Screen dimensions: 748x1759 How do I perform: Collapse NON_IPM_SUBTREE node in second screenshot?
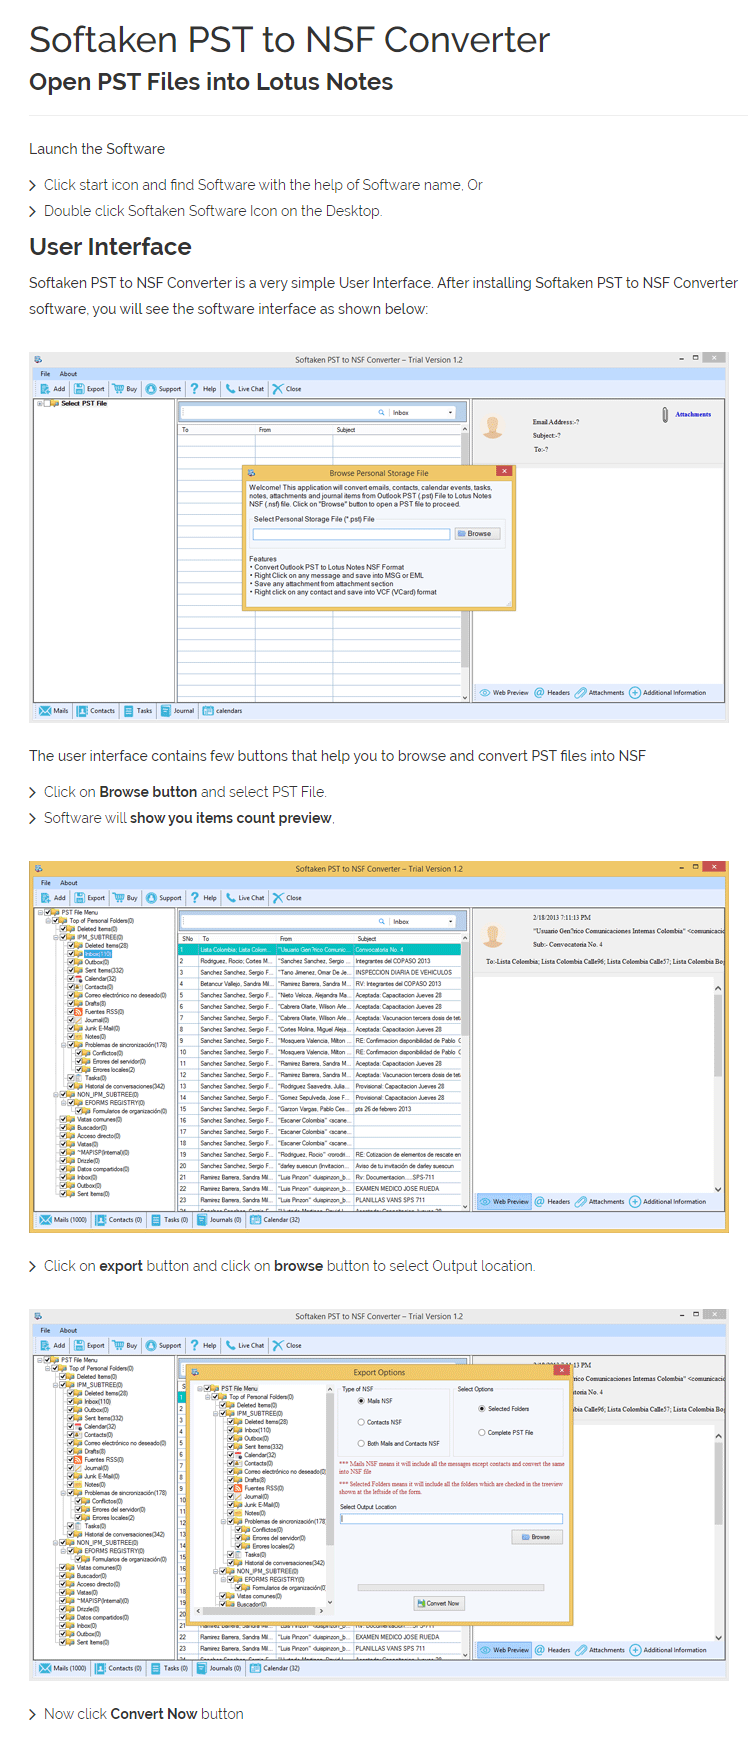click(56, 1094)
